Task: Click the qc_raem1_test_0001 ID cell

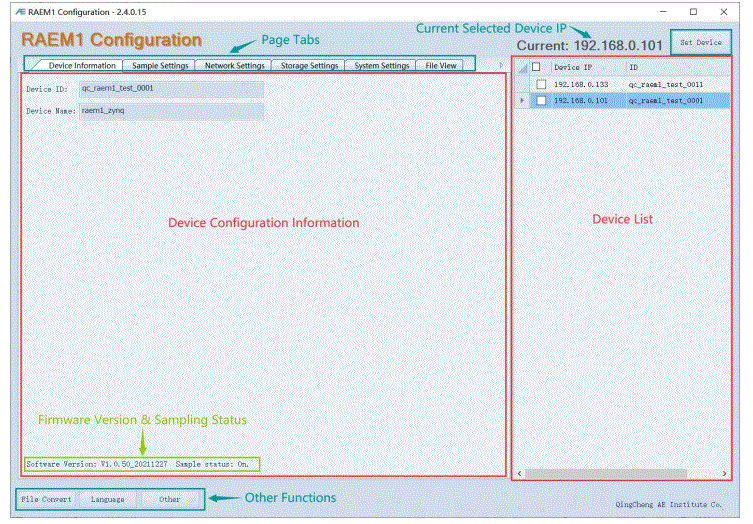Action: pos(678,100)
